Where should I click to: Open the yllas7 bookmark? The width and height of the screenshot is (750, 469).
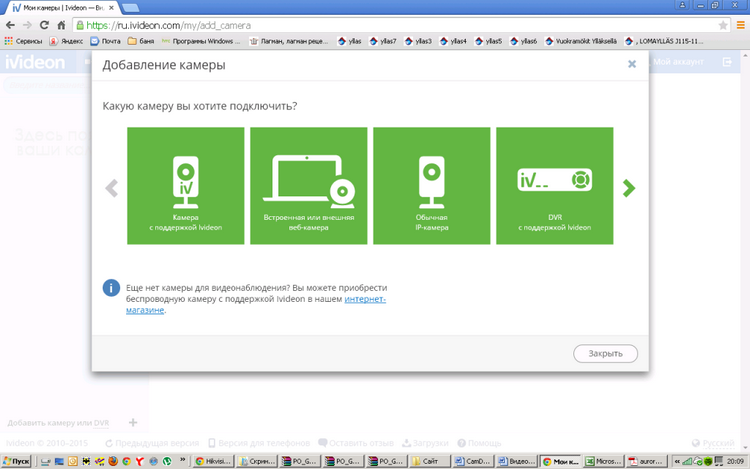tap(383, 42)
